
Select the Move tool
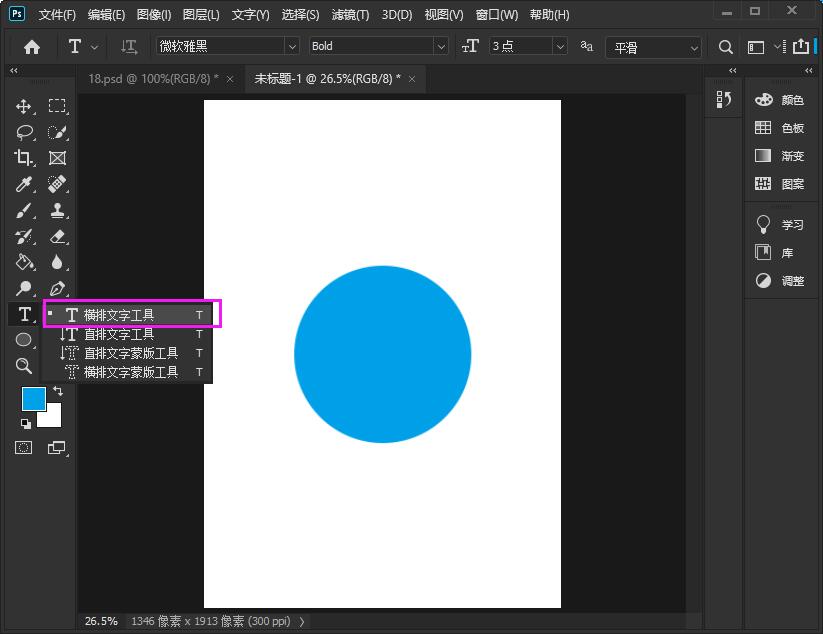pyautogui.click(x=24, y=107)
